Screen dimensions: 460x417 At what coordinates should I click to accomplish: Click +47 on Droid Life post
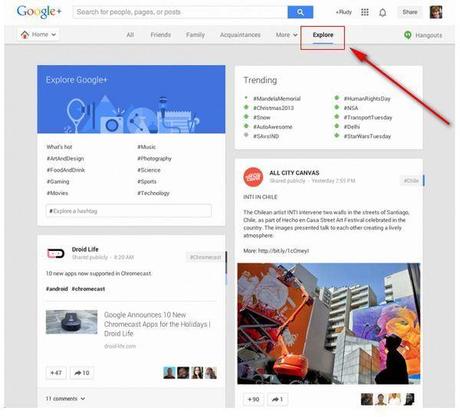click(56, 373)
